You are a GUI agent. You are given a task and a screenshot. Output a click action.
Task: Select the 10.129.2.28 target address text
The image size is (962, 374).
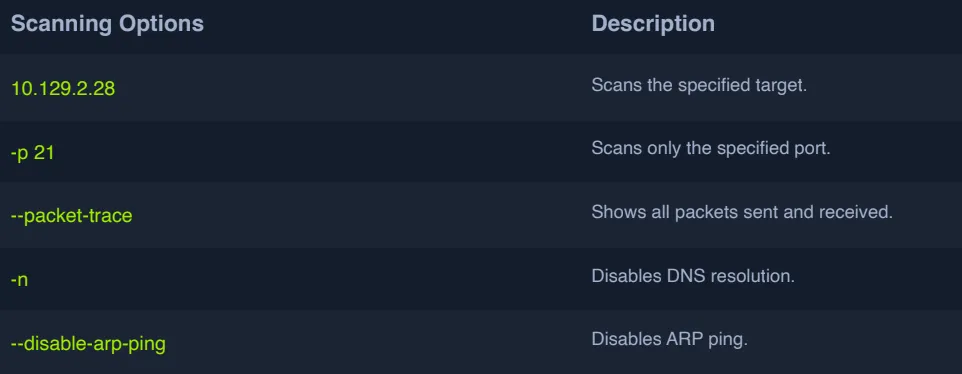tap(63, 89)
